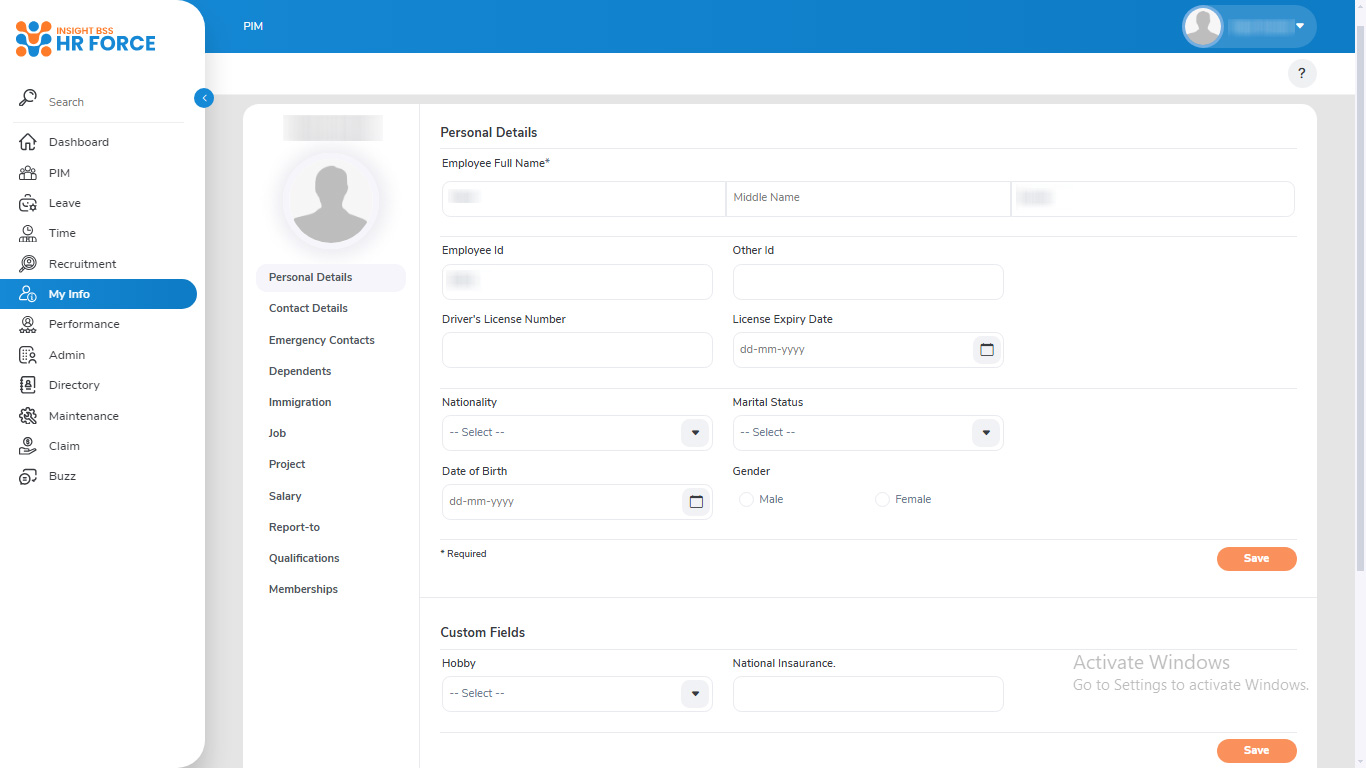
Task: Open the Hobby dropdown
Action: click(695, 694)
